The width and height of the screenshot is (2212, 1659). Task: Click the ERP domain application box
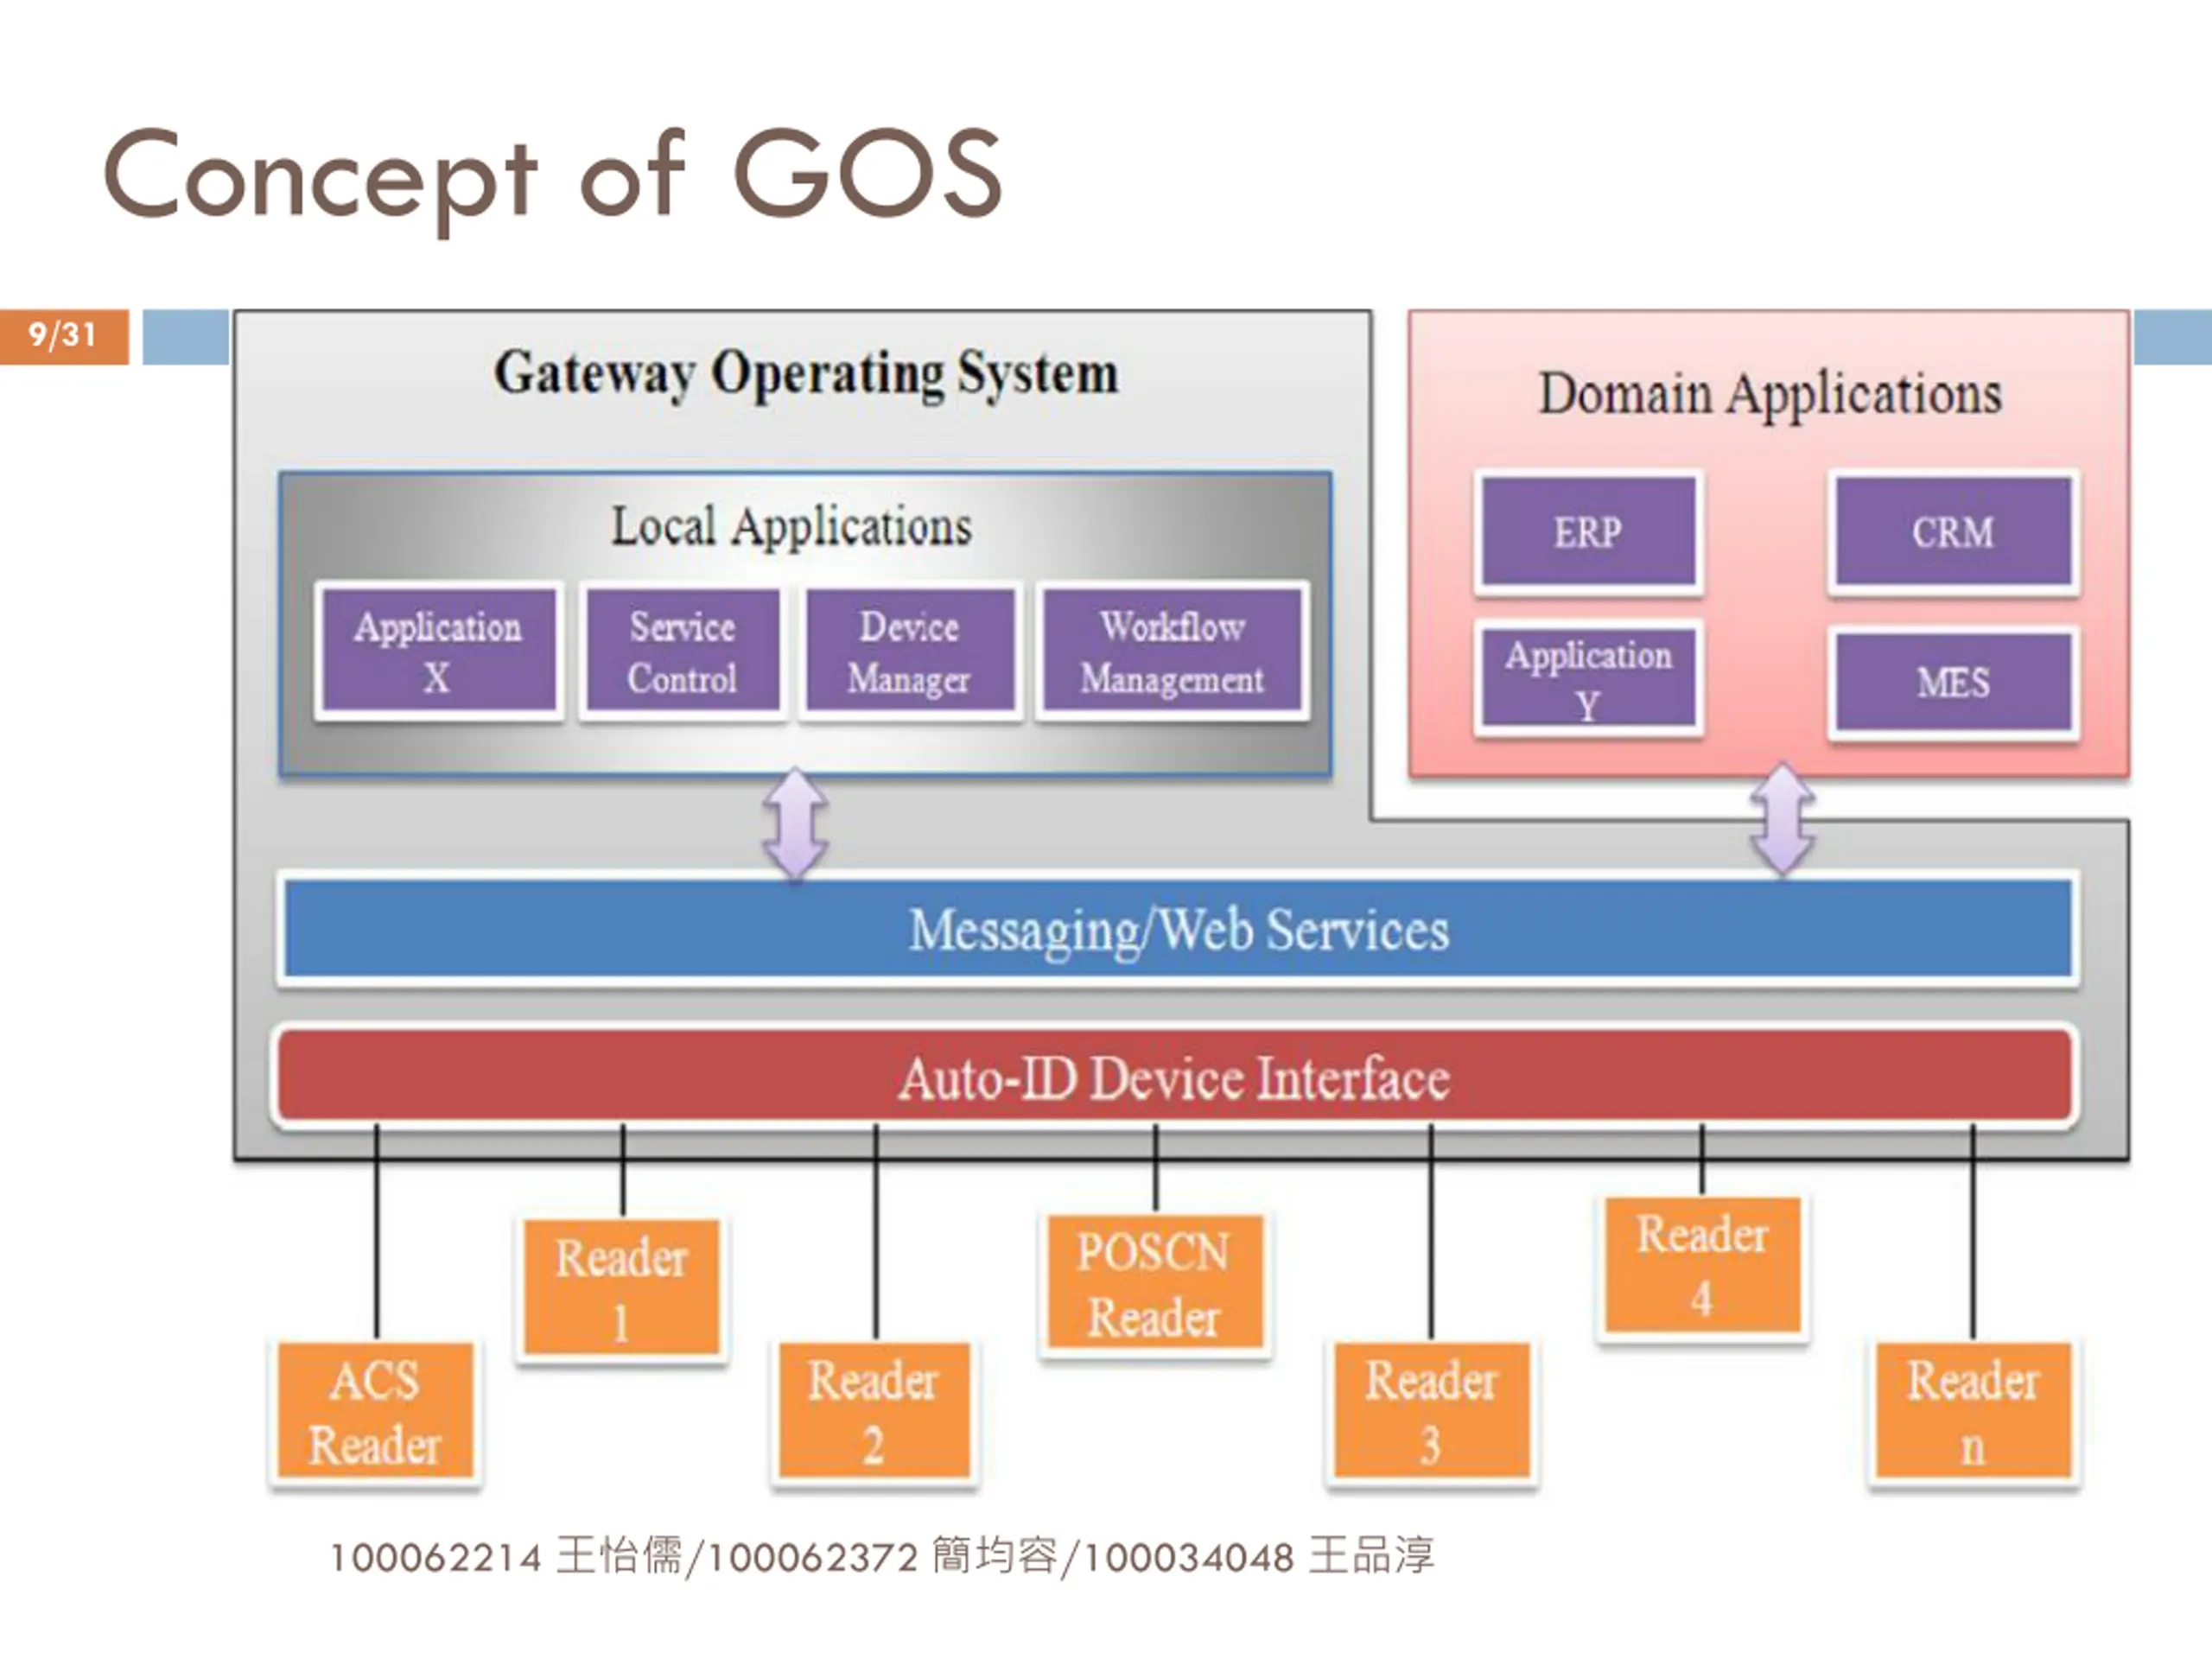coord(1588,532)
